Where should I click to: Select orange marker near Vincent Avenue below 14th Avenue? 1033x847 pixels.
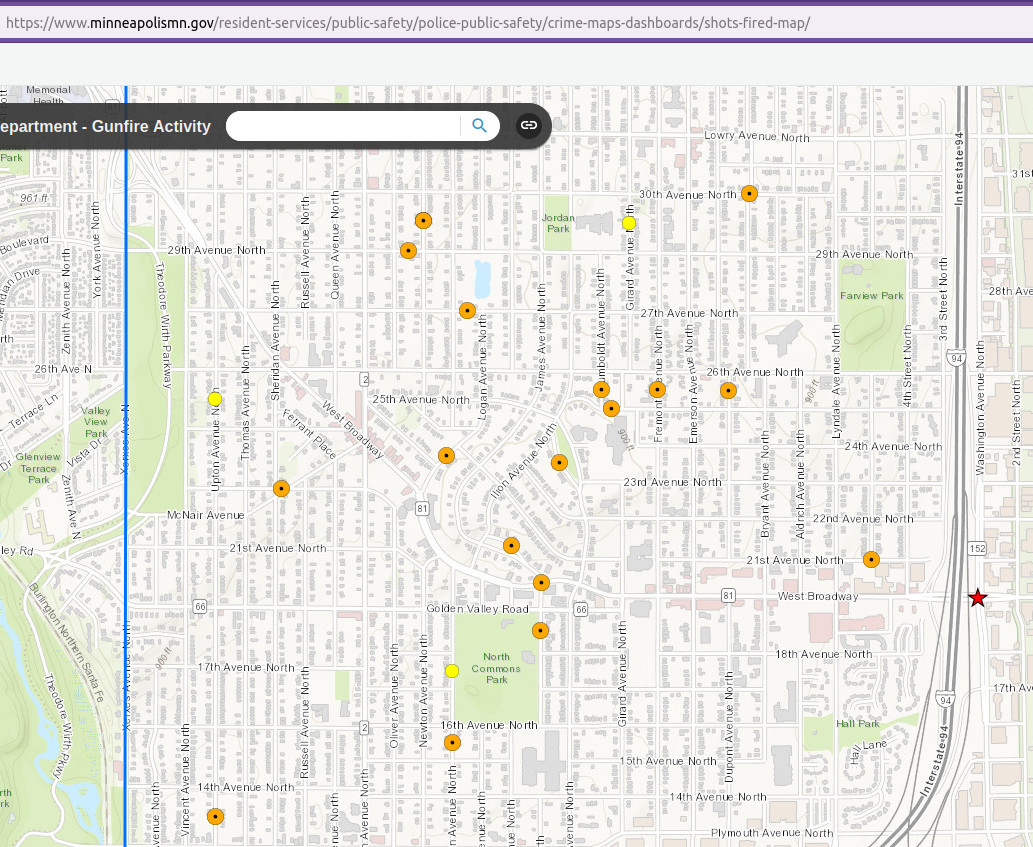[215, 817]
